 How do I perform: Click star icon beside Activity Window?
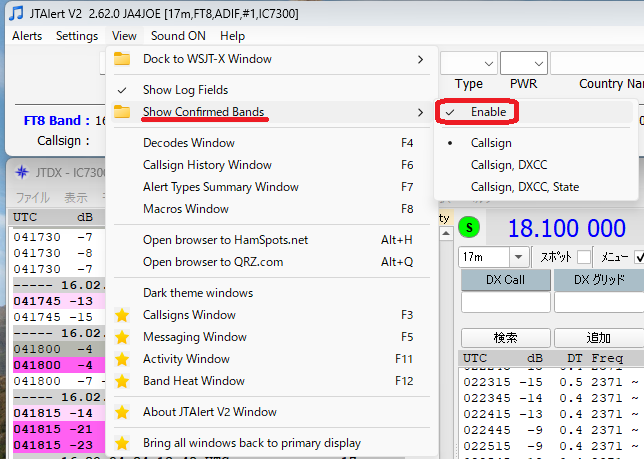tap(122, 359)
